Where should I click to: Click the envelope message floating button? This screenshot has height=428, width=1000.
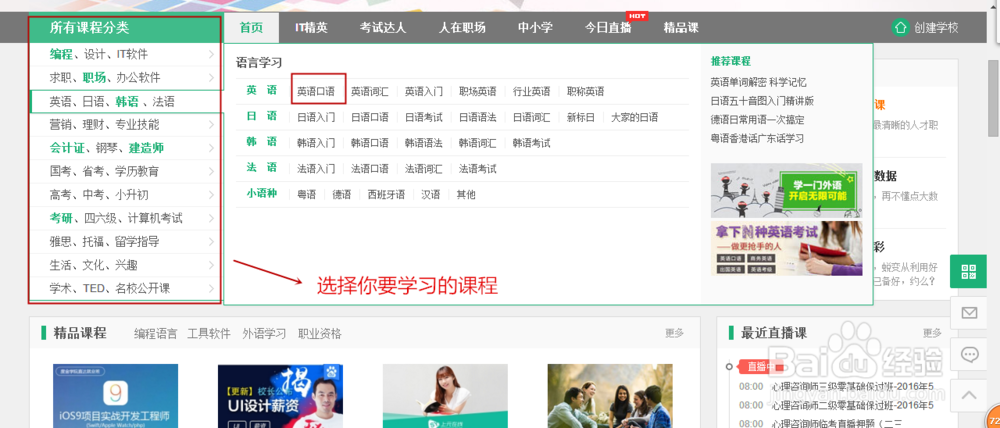[969, 313]
